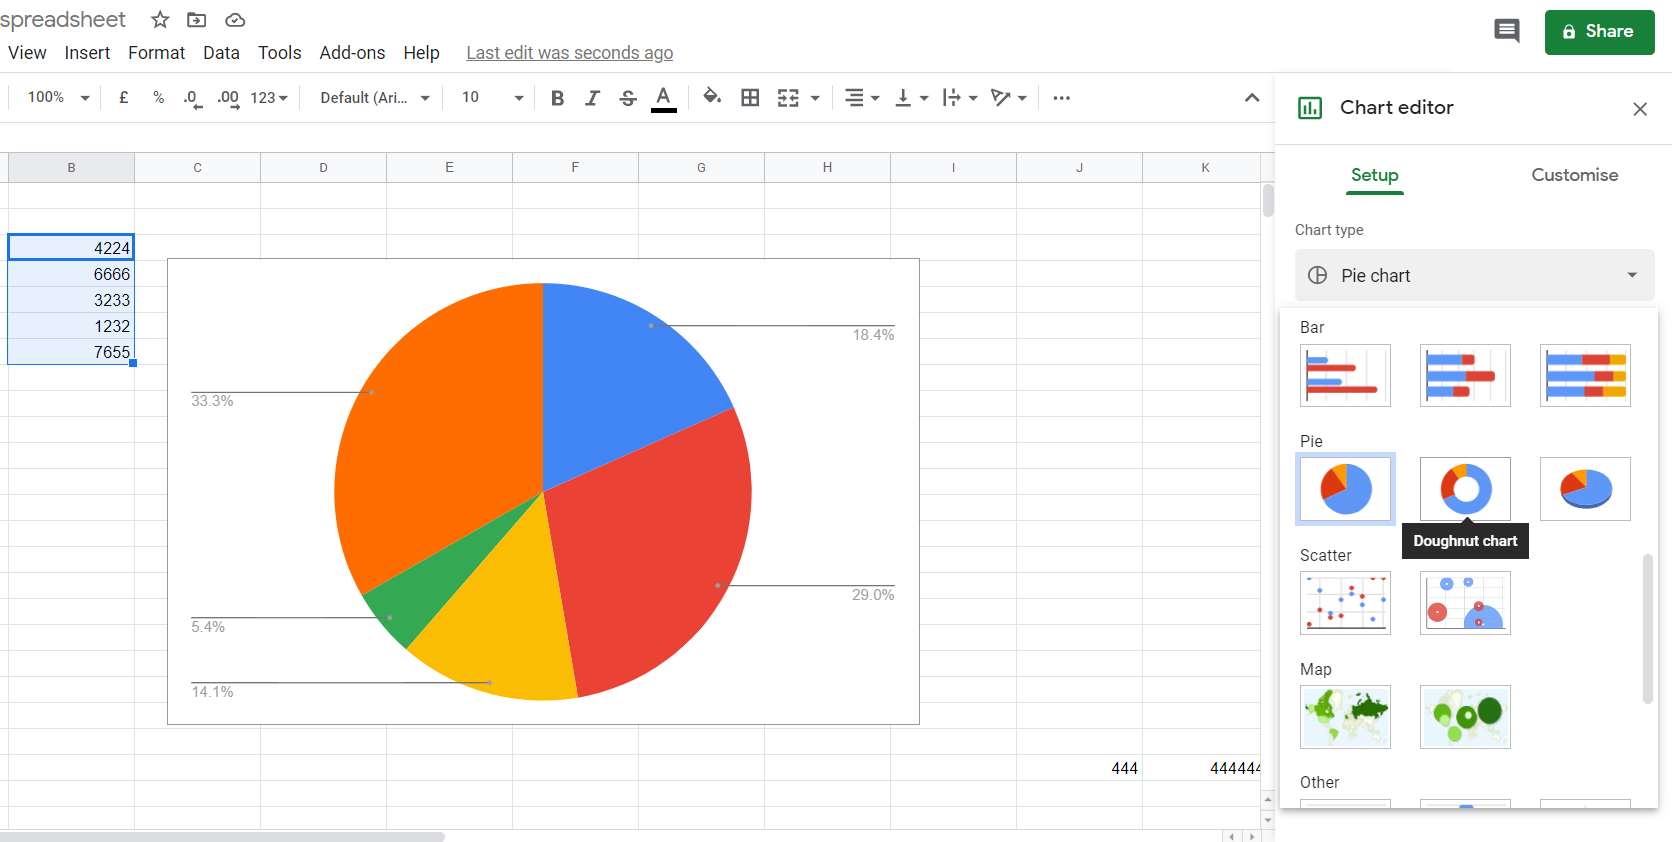Screen dimensions: 1672x842
Task: Choose the 100% stacked bar chart
Action: pos(1585,375)
